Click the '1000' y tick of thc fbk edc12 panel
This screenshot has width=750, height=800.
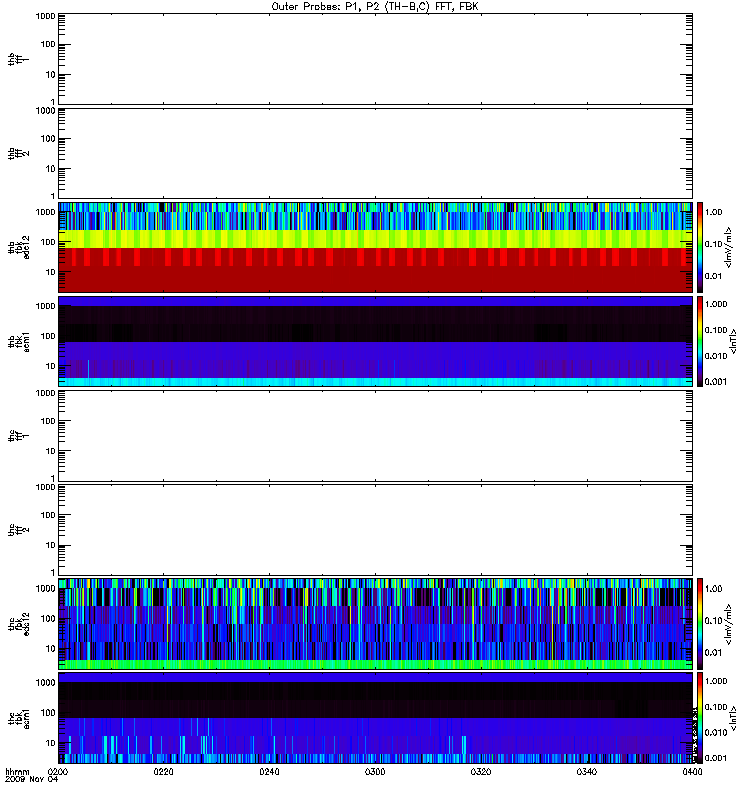tap(45, 588)
